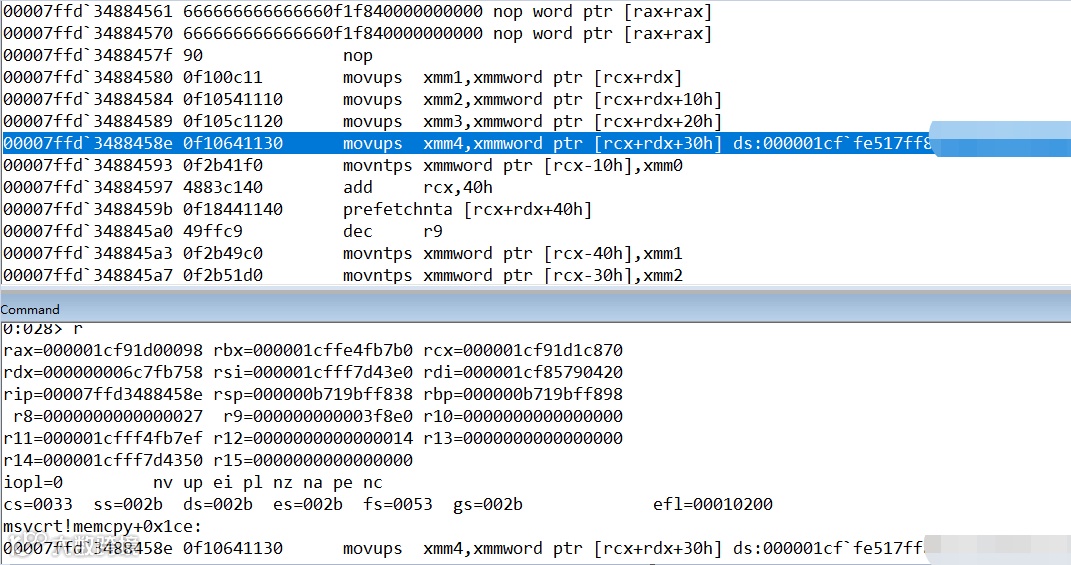
Task: Select disassembly line at address 34884561
Action: pos(358,12)
